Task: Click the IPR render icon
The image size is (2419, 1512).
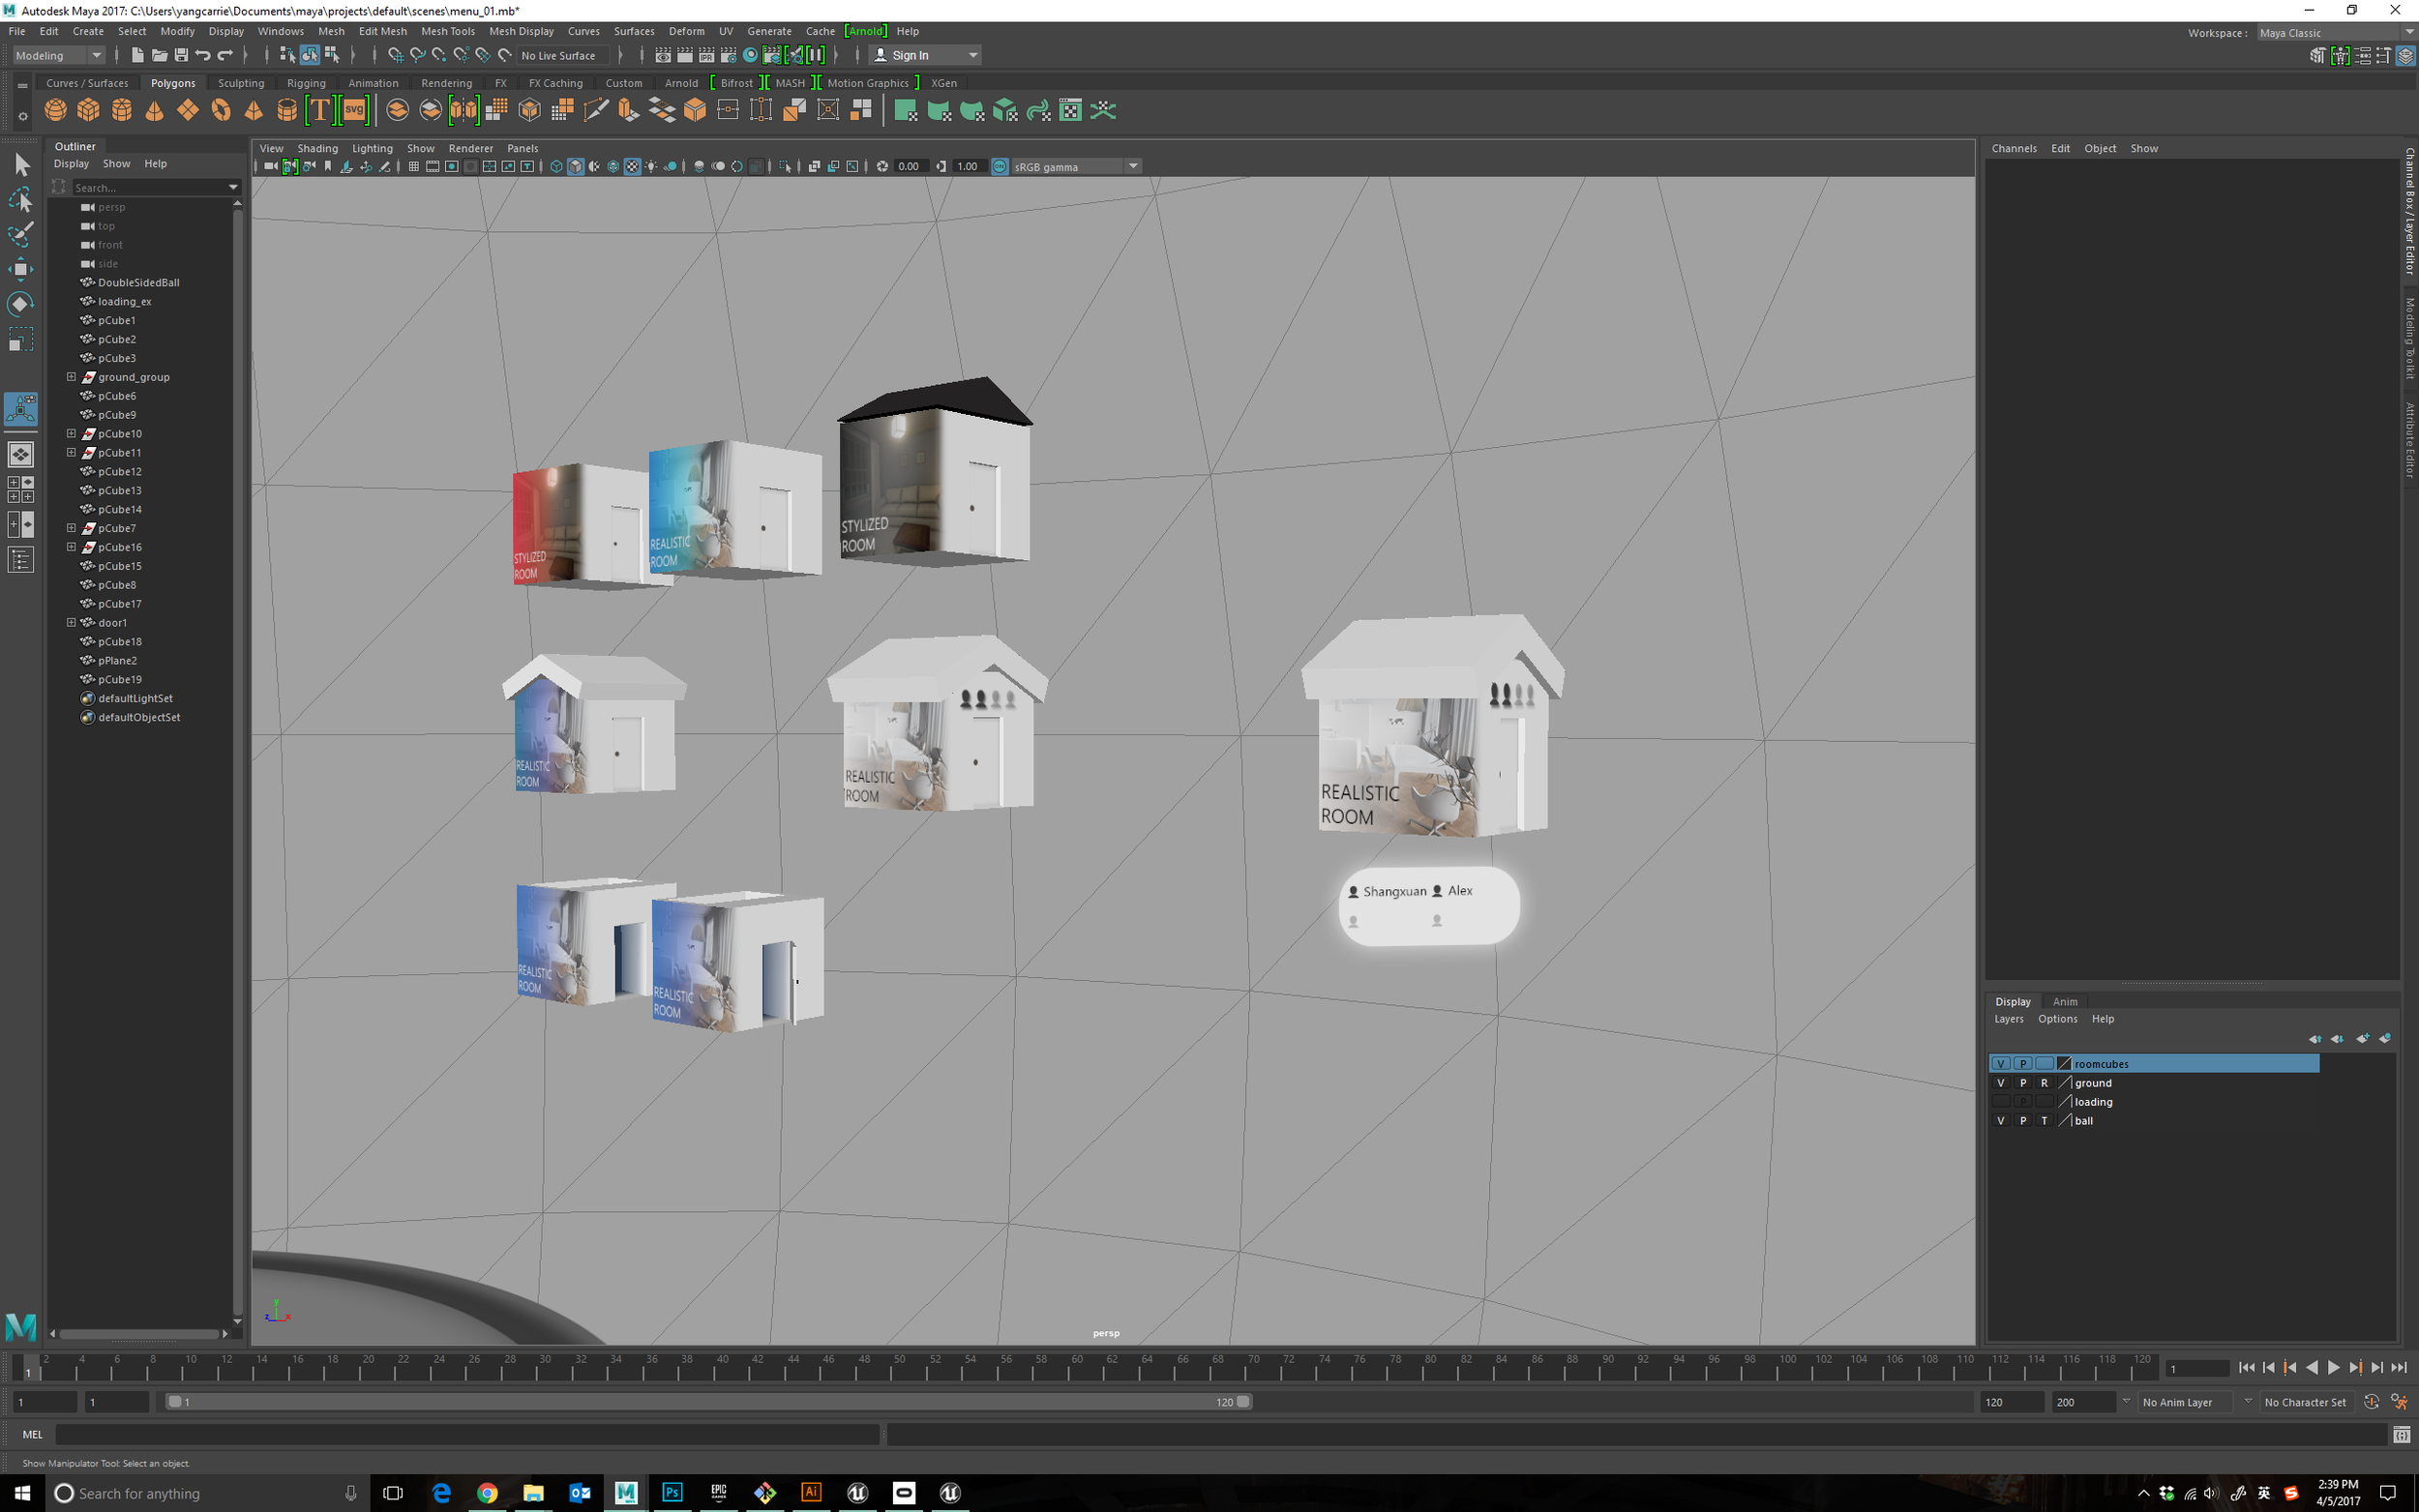Action: [706, 55]
